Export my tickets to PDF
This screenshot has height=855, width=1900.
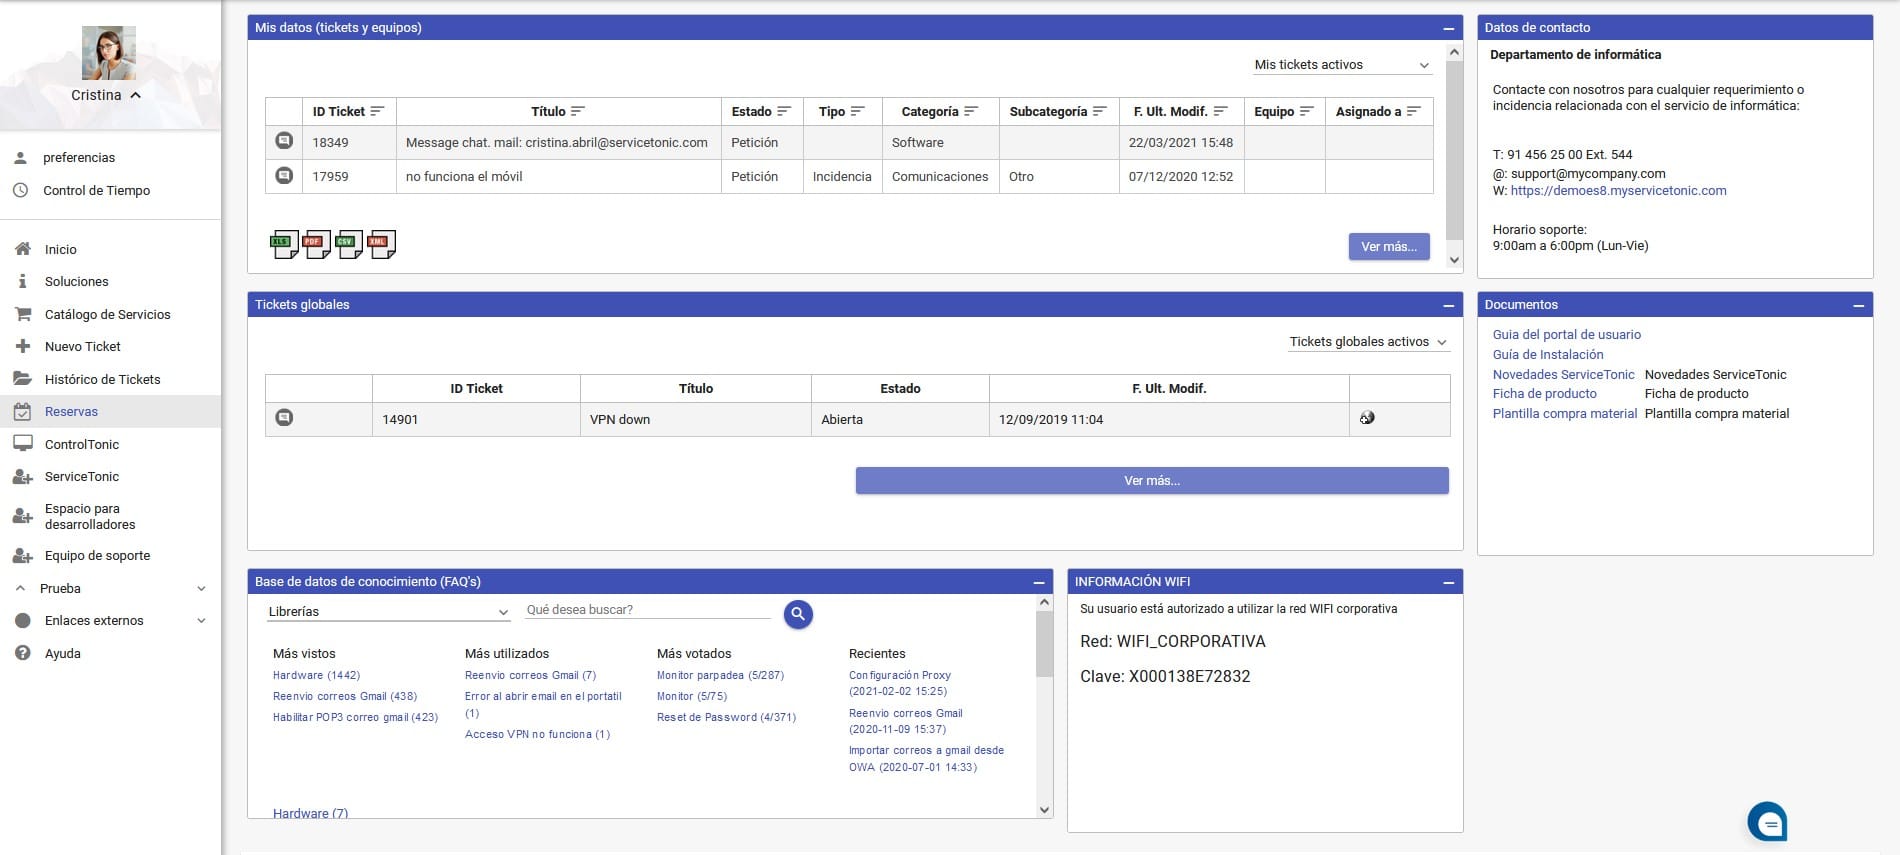coord(317,244)
